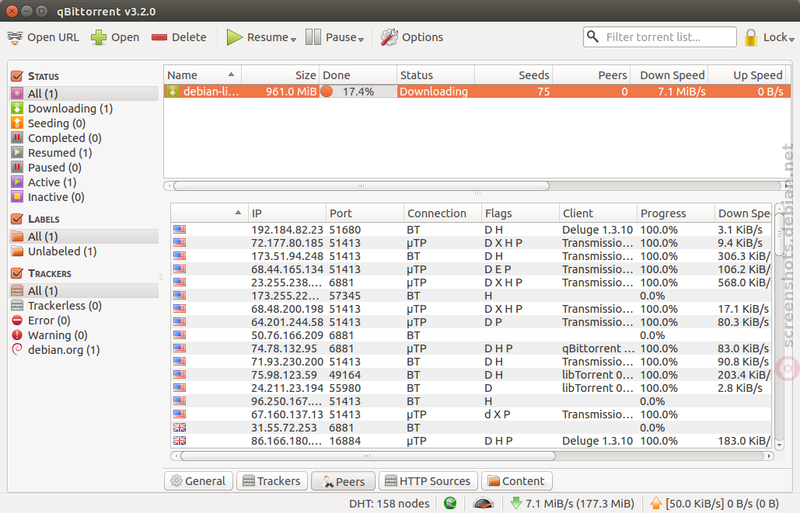Sort peers by IP column header
The height and width of the screenshot is (513, 800).
coord(287,213)
